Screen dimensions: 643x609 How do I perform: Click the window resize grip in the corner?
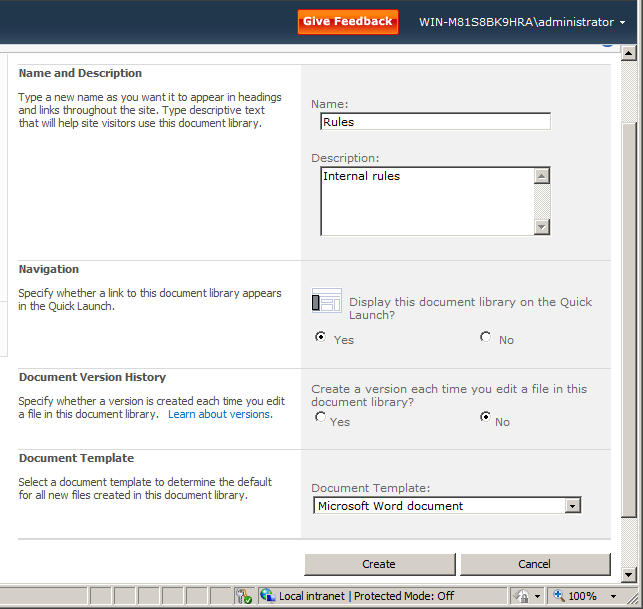point(634,600)
